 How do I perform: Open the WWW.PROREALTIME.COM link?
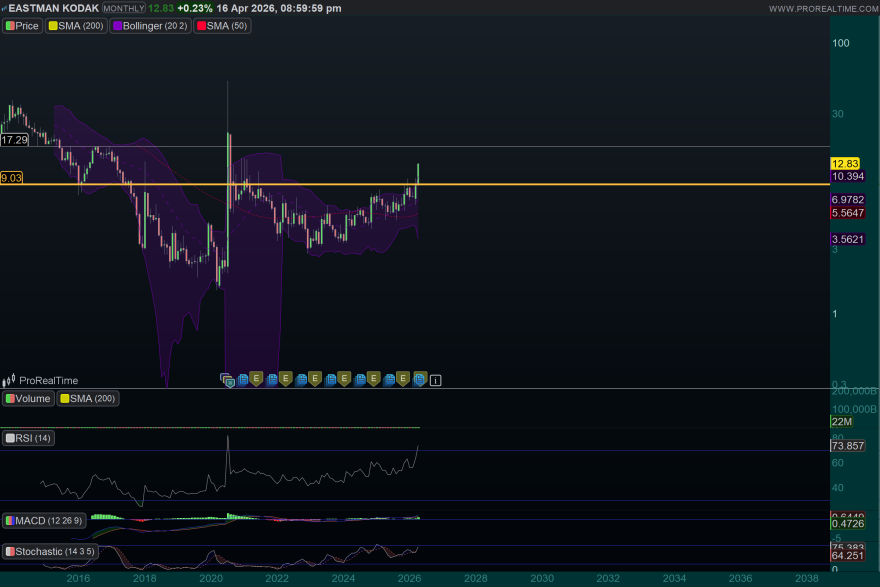(x=822, y=7)
